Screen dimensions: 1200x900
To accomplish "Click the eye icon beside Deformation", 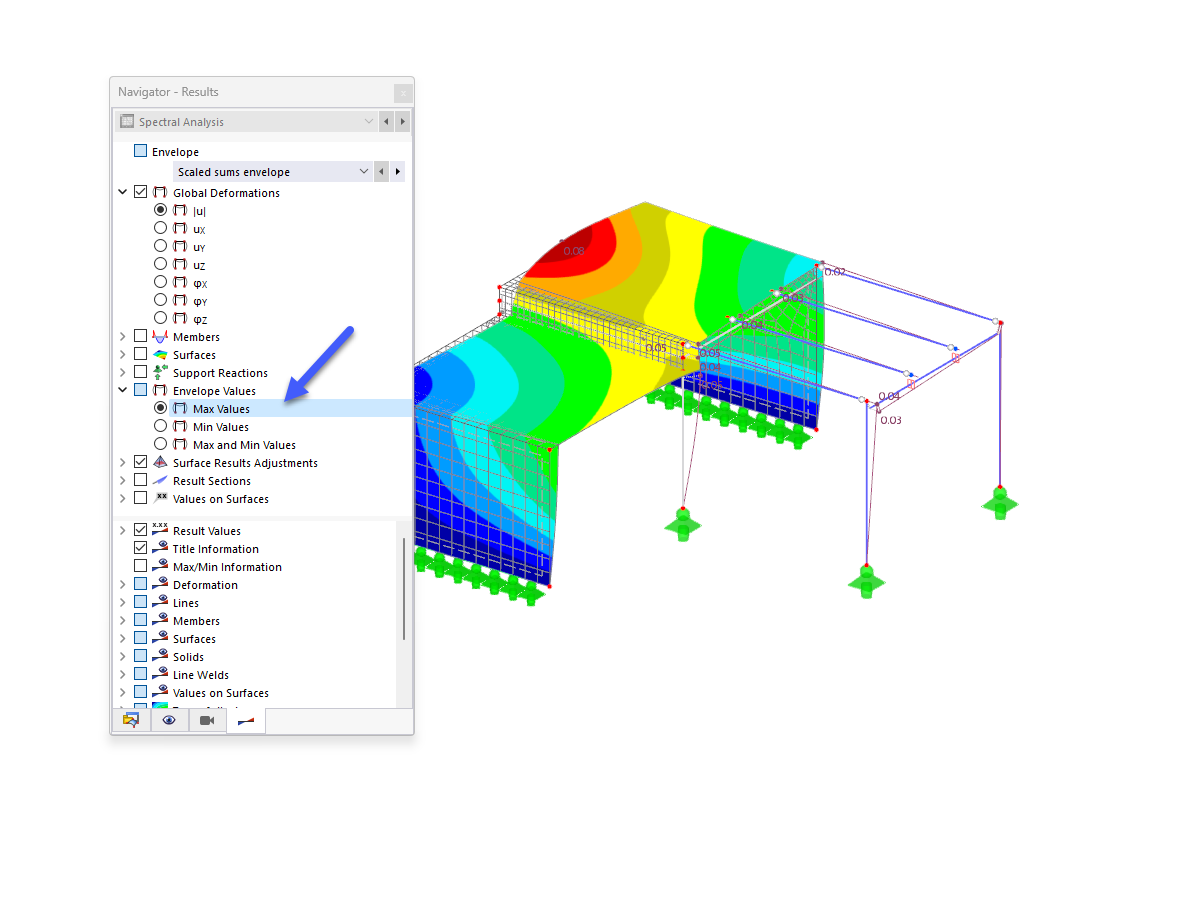I will tap(160, 585).
